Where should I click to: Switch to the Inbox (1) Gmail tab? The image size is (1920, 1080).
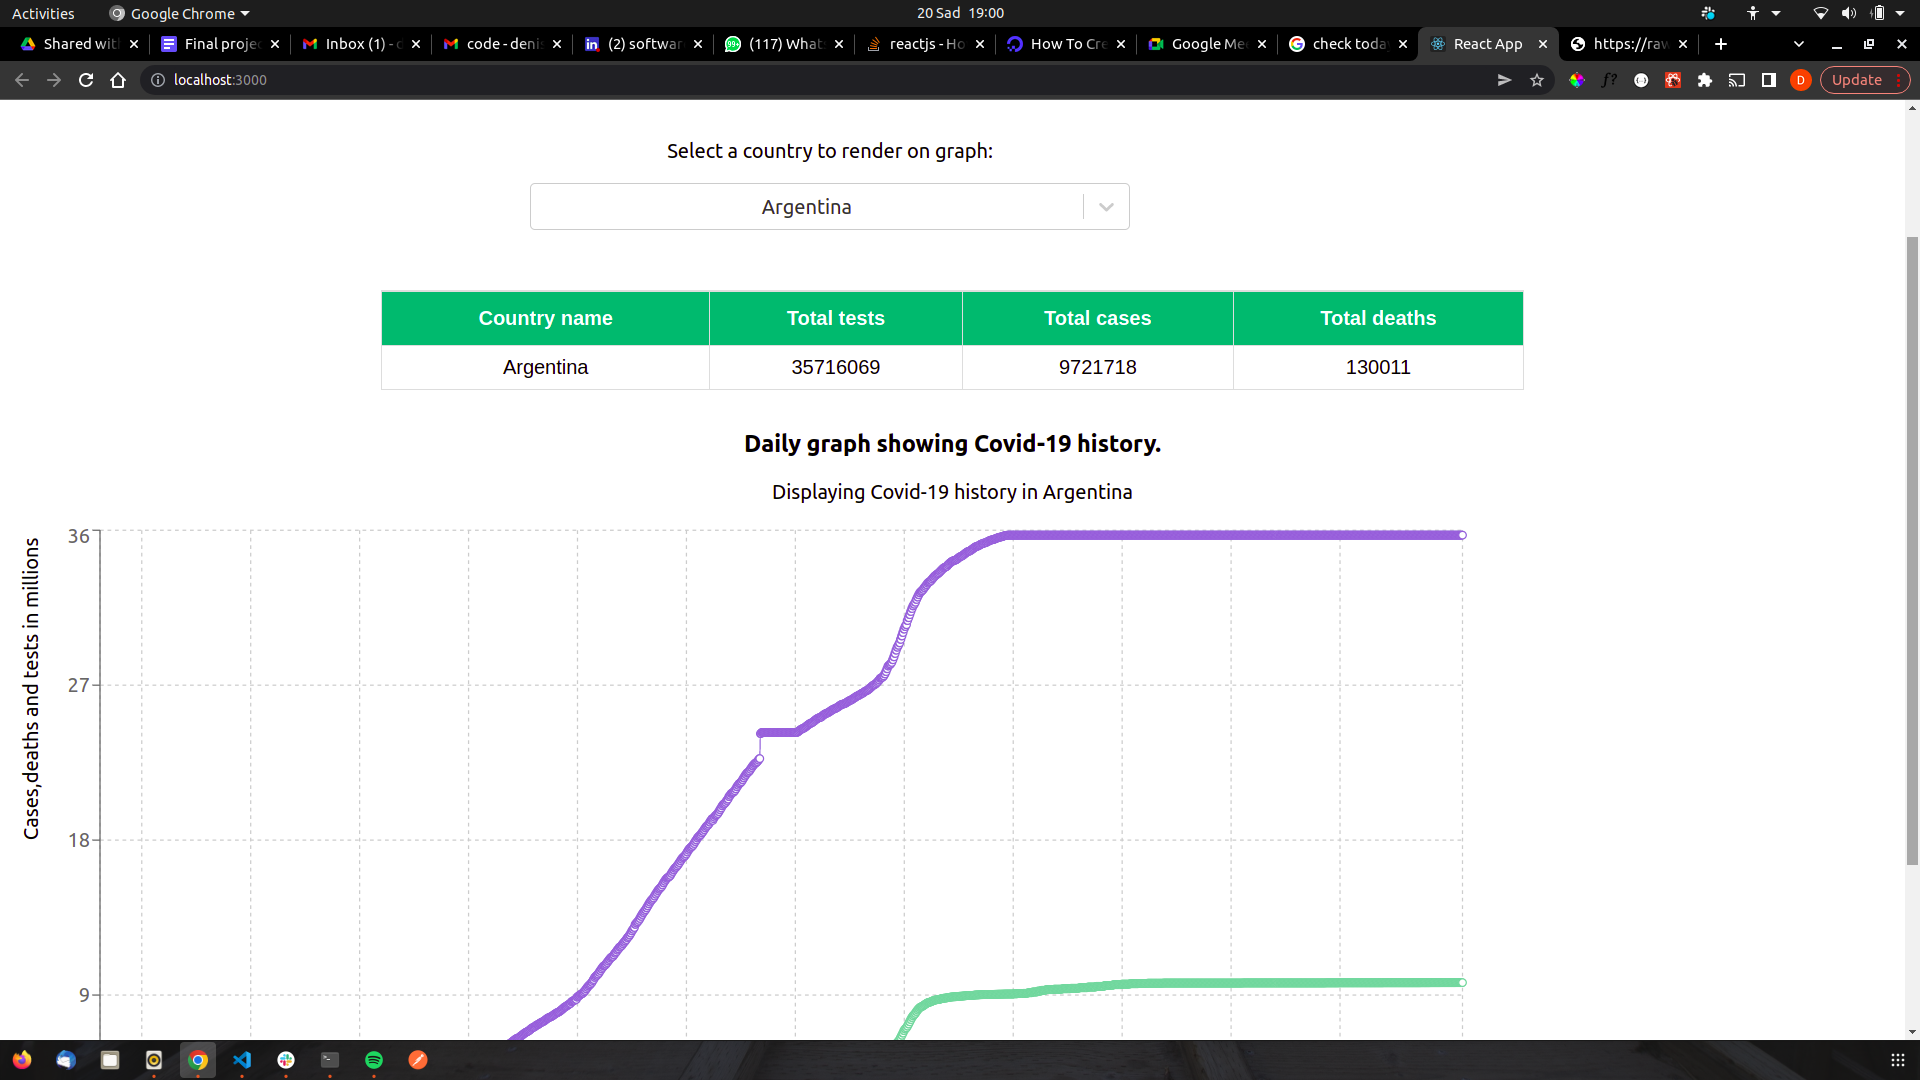pyautogui.click(x=360, y=44)
